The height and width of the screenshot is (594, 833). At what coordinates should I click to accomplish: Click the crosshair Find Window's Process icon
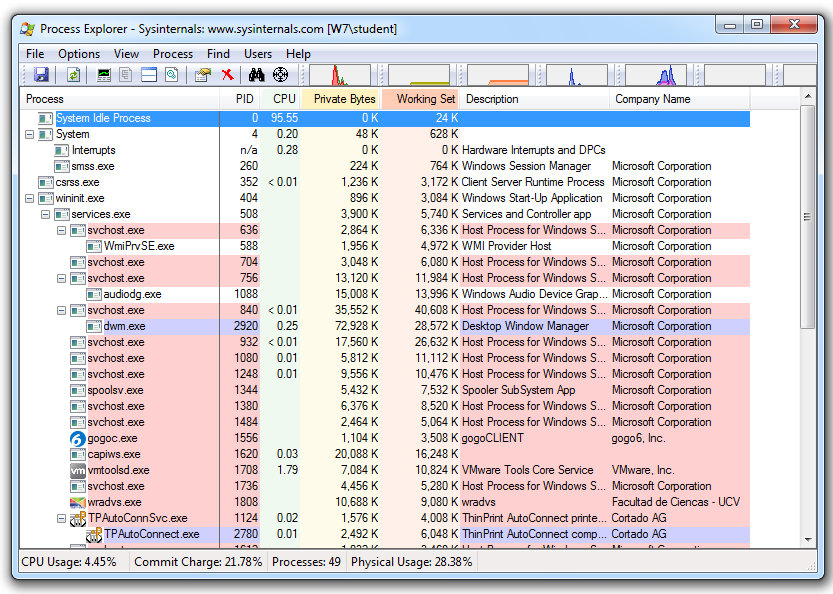[280, 75]
